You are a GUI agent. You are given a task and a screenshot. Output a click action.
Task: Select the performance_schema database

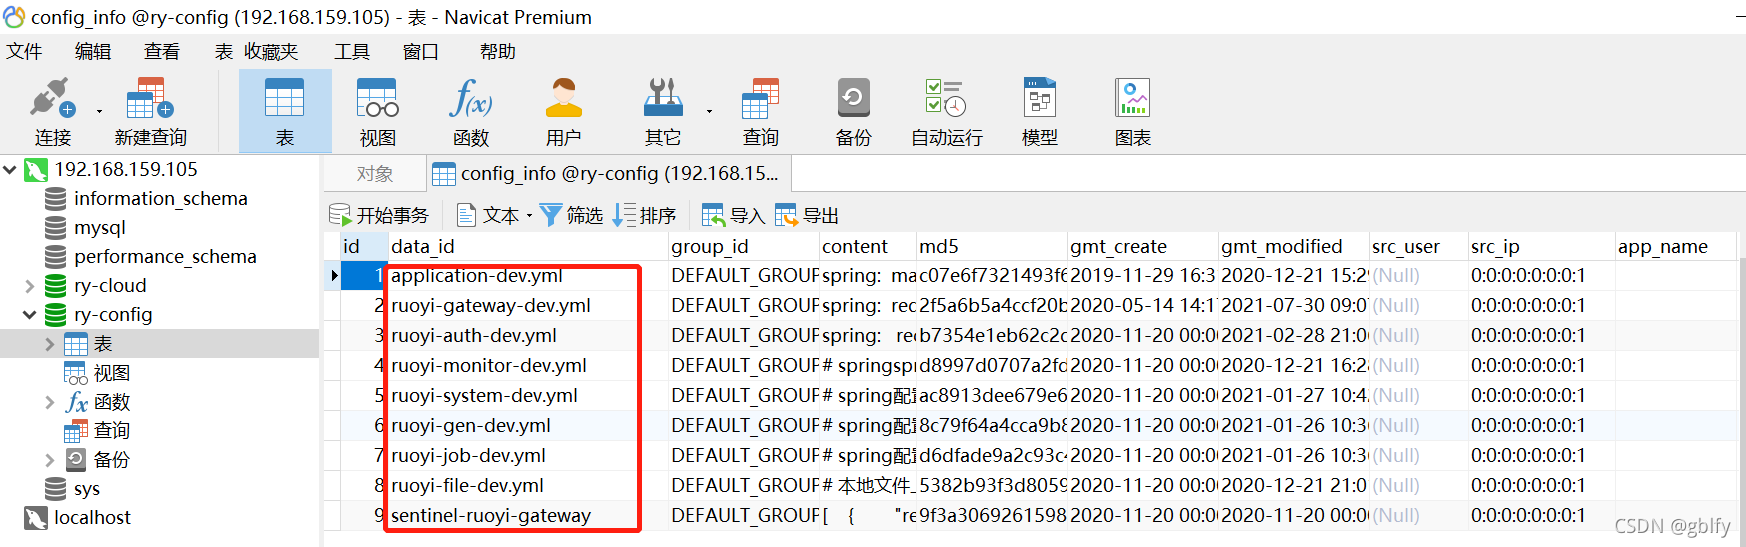pyautogui.click(x=165, y=257)
